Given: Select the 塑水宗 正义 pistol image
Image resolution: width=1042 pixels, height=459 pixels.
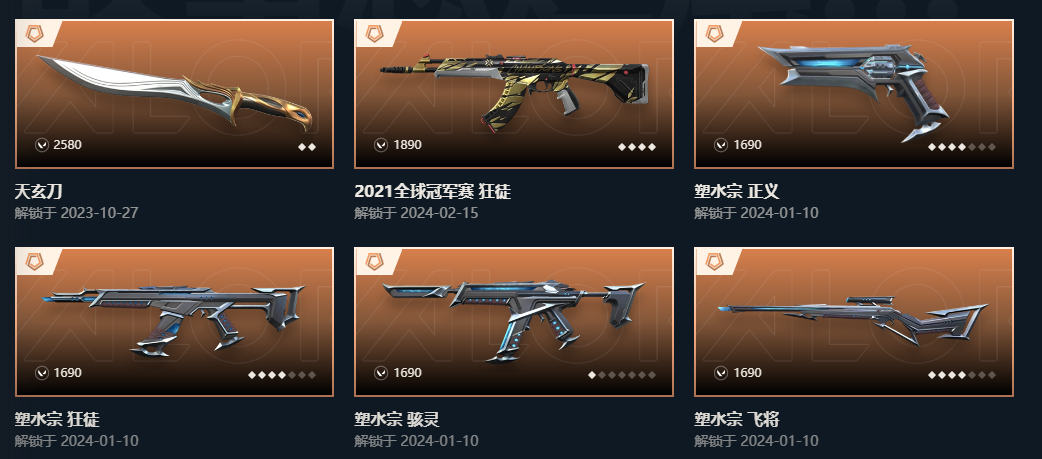Looking at the screenshot, I should [x=854, y=91].
